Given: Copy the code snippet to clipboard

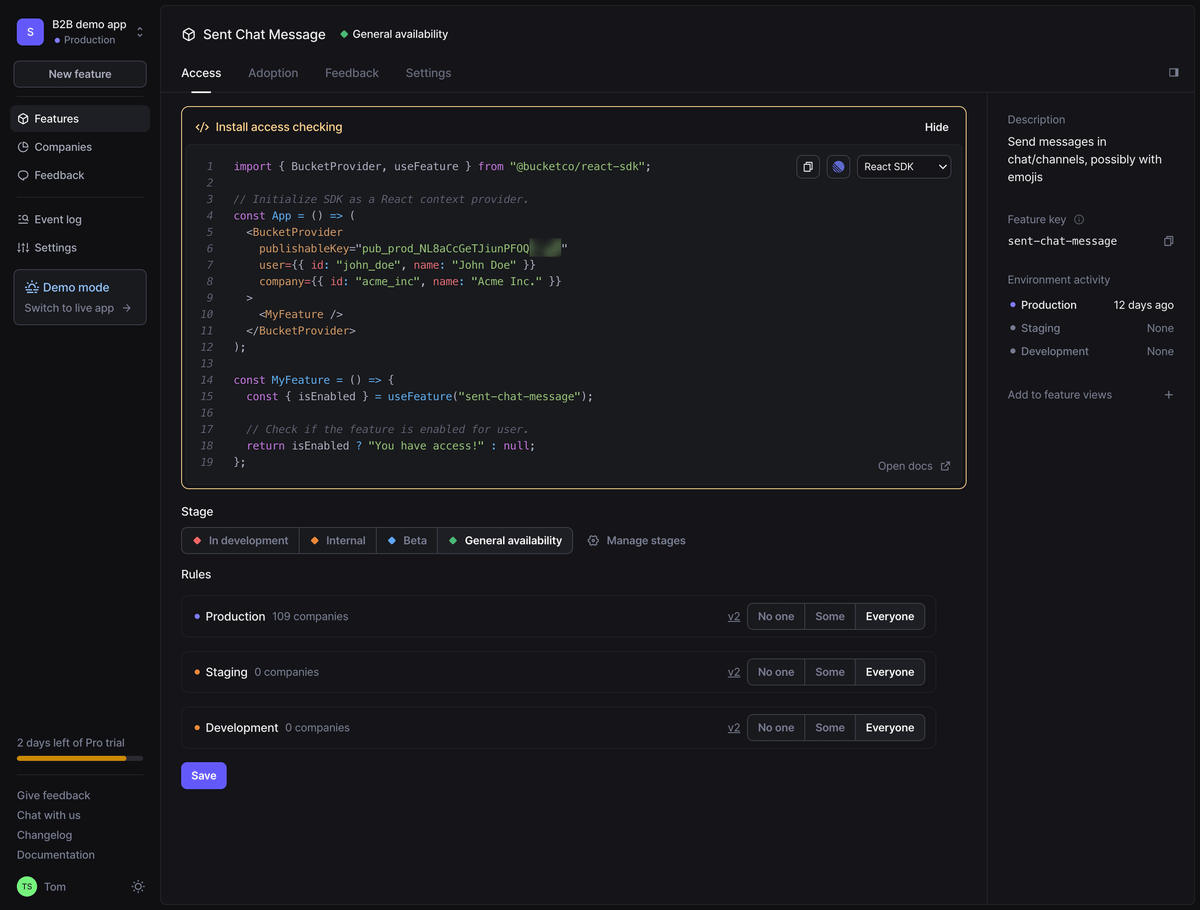Looking at the screenshot, I should click(x=808, y=167).
